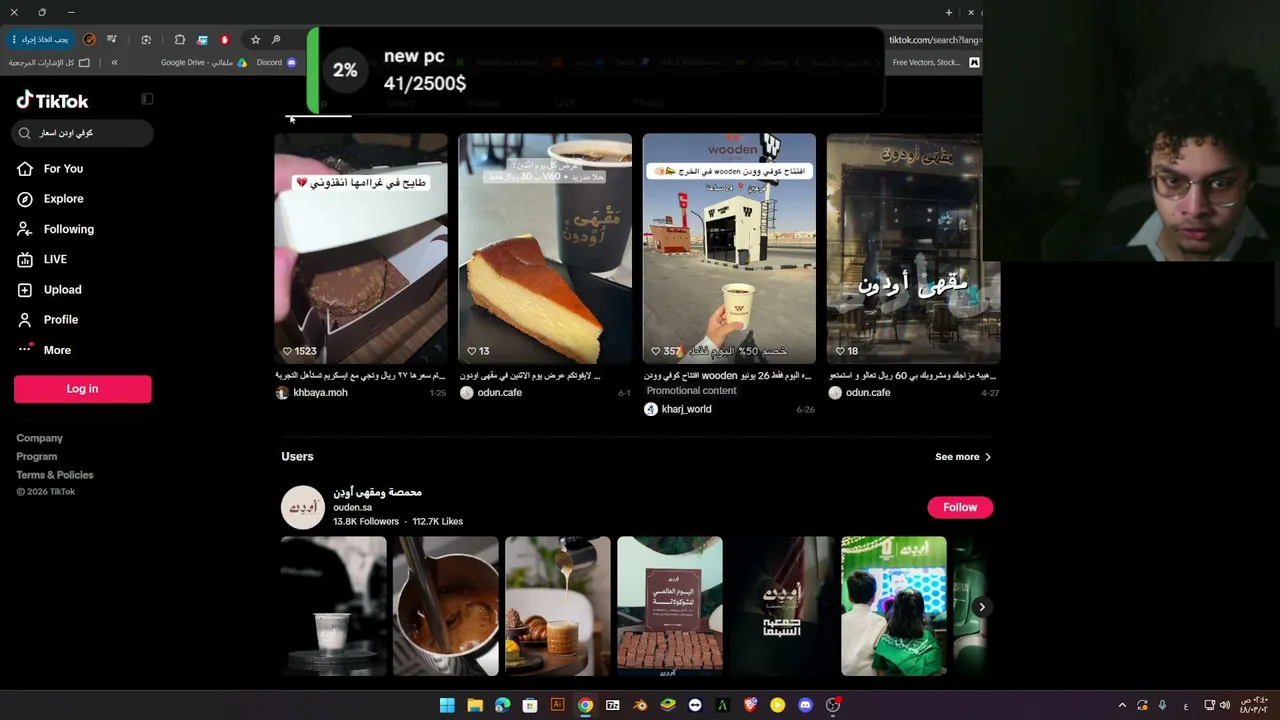This screenshot has height=720, width=1280.
Task: Open the TikTok home logo
Action: coord(52,100)
